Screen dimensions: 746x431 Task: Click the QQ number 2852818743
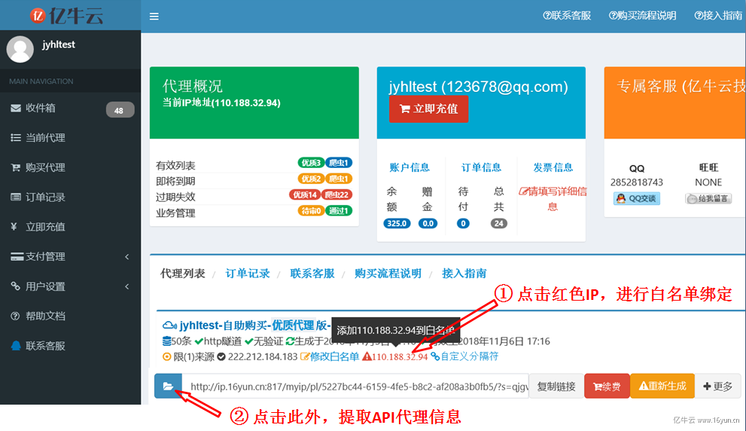(x=637, y=182)
